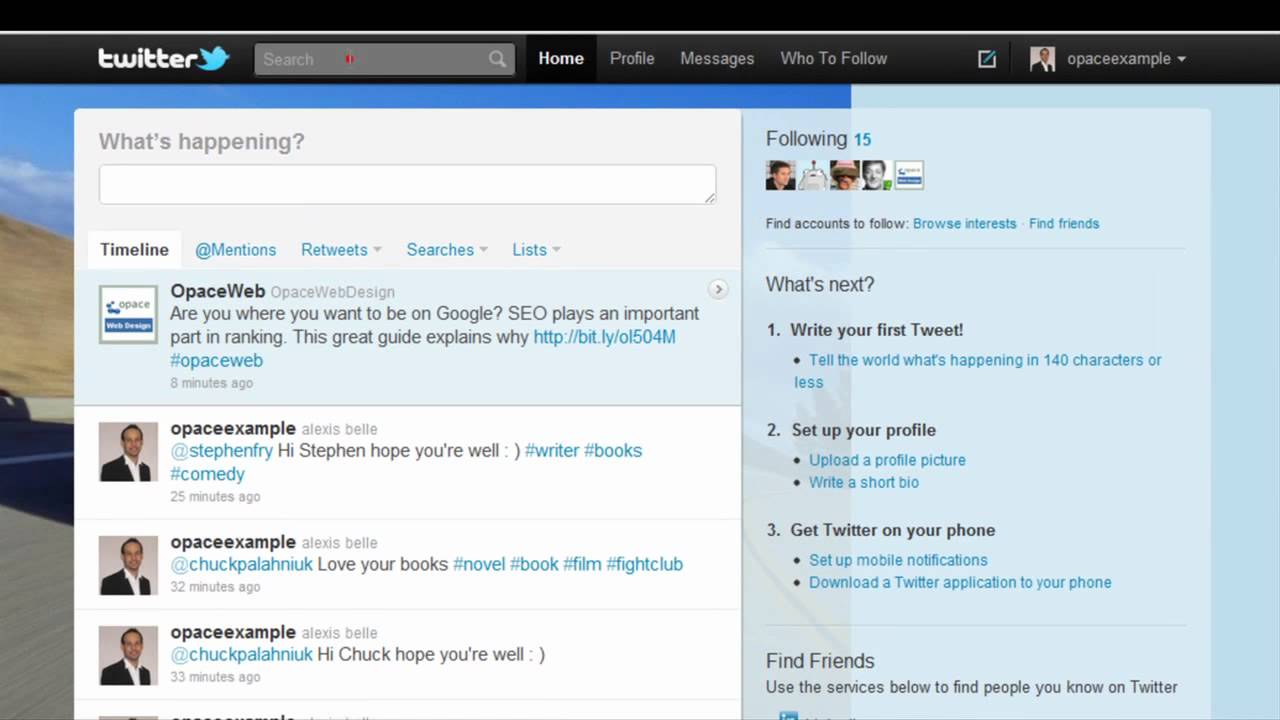This screenshot has height=720, width=1280.
Task: Click opaceexample name on #fightclub tweet
Action: point(233,542)
